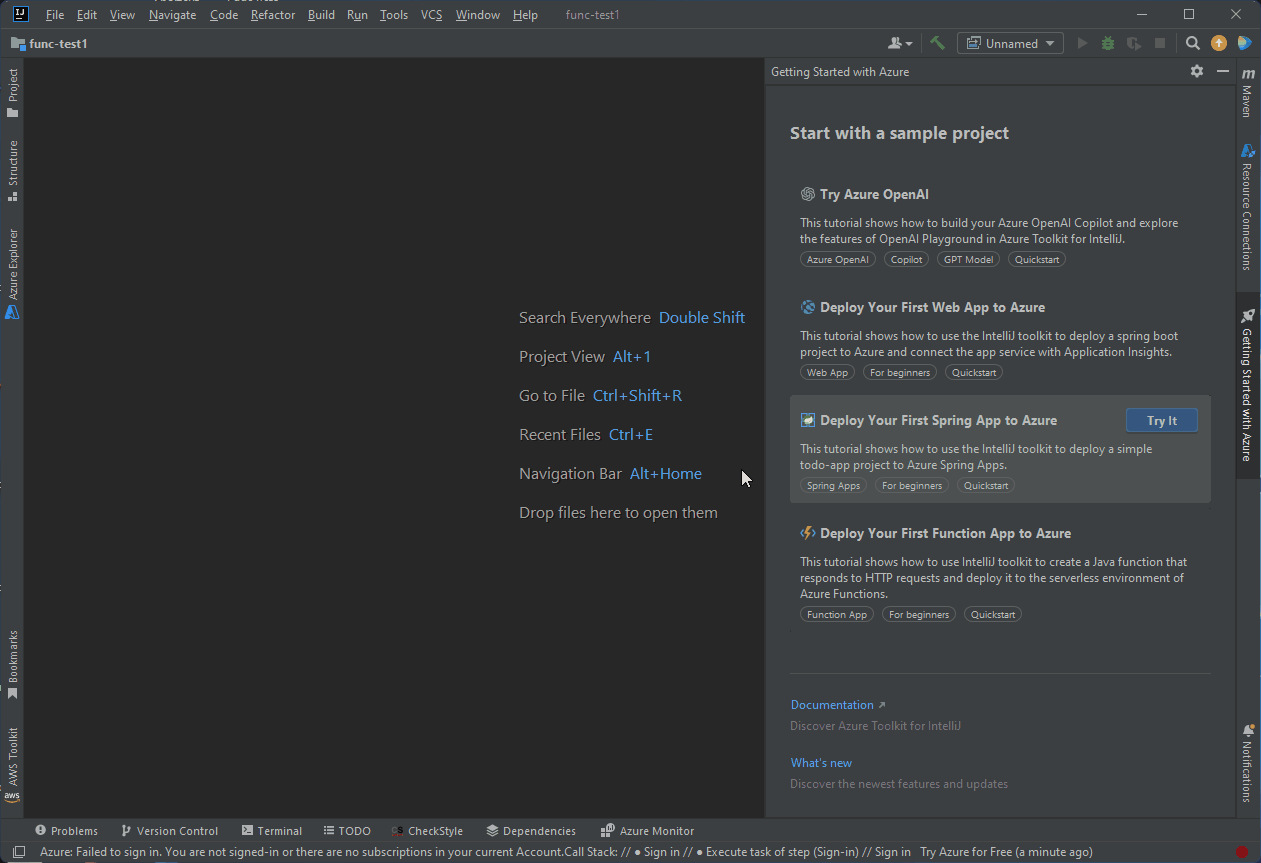Open the Project tool window

pyautogui.click(x=13, y=93)
